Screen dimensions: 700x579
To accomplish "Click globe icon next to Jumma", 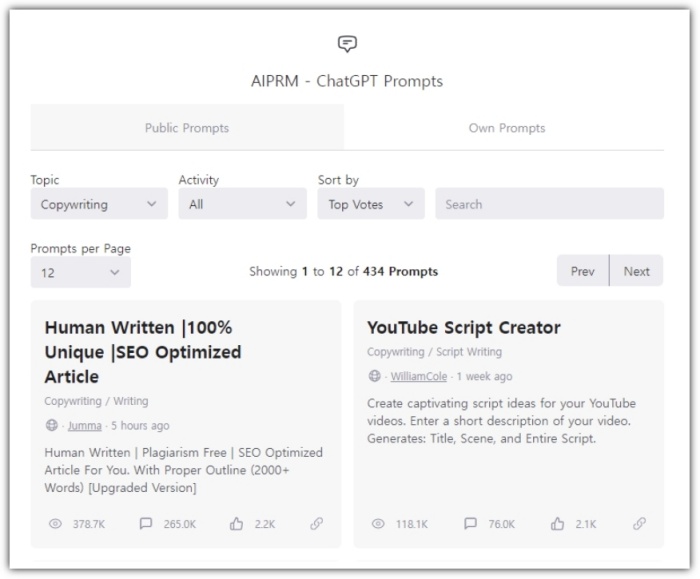I will (x=52, y=425).
